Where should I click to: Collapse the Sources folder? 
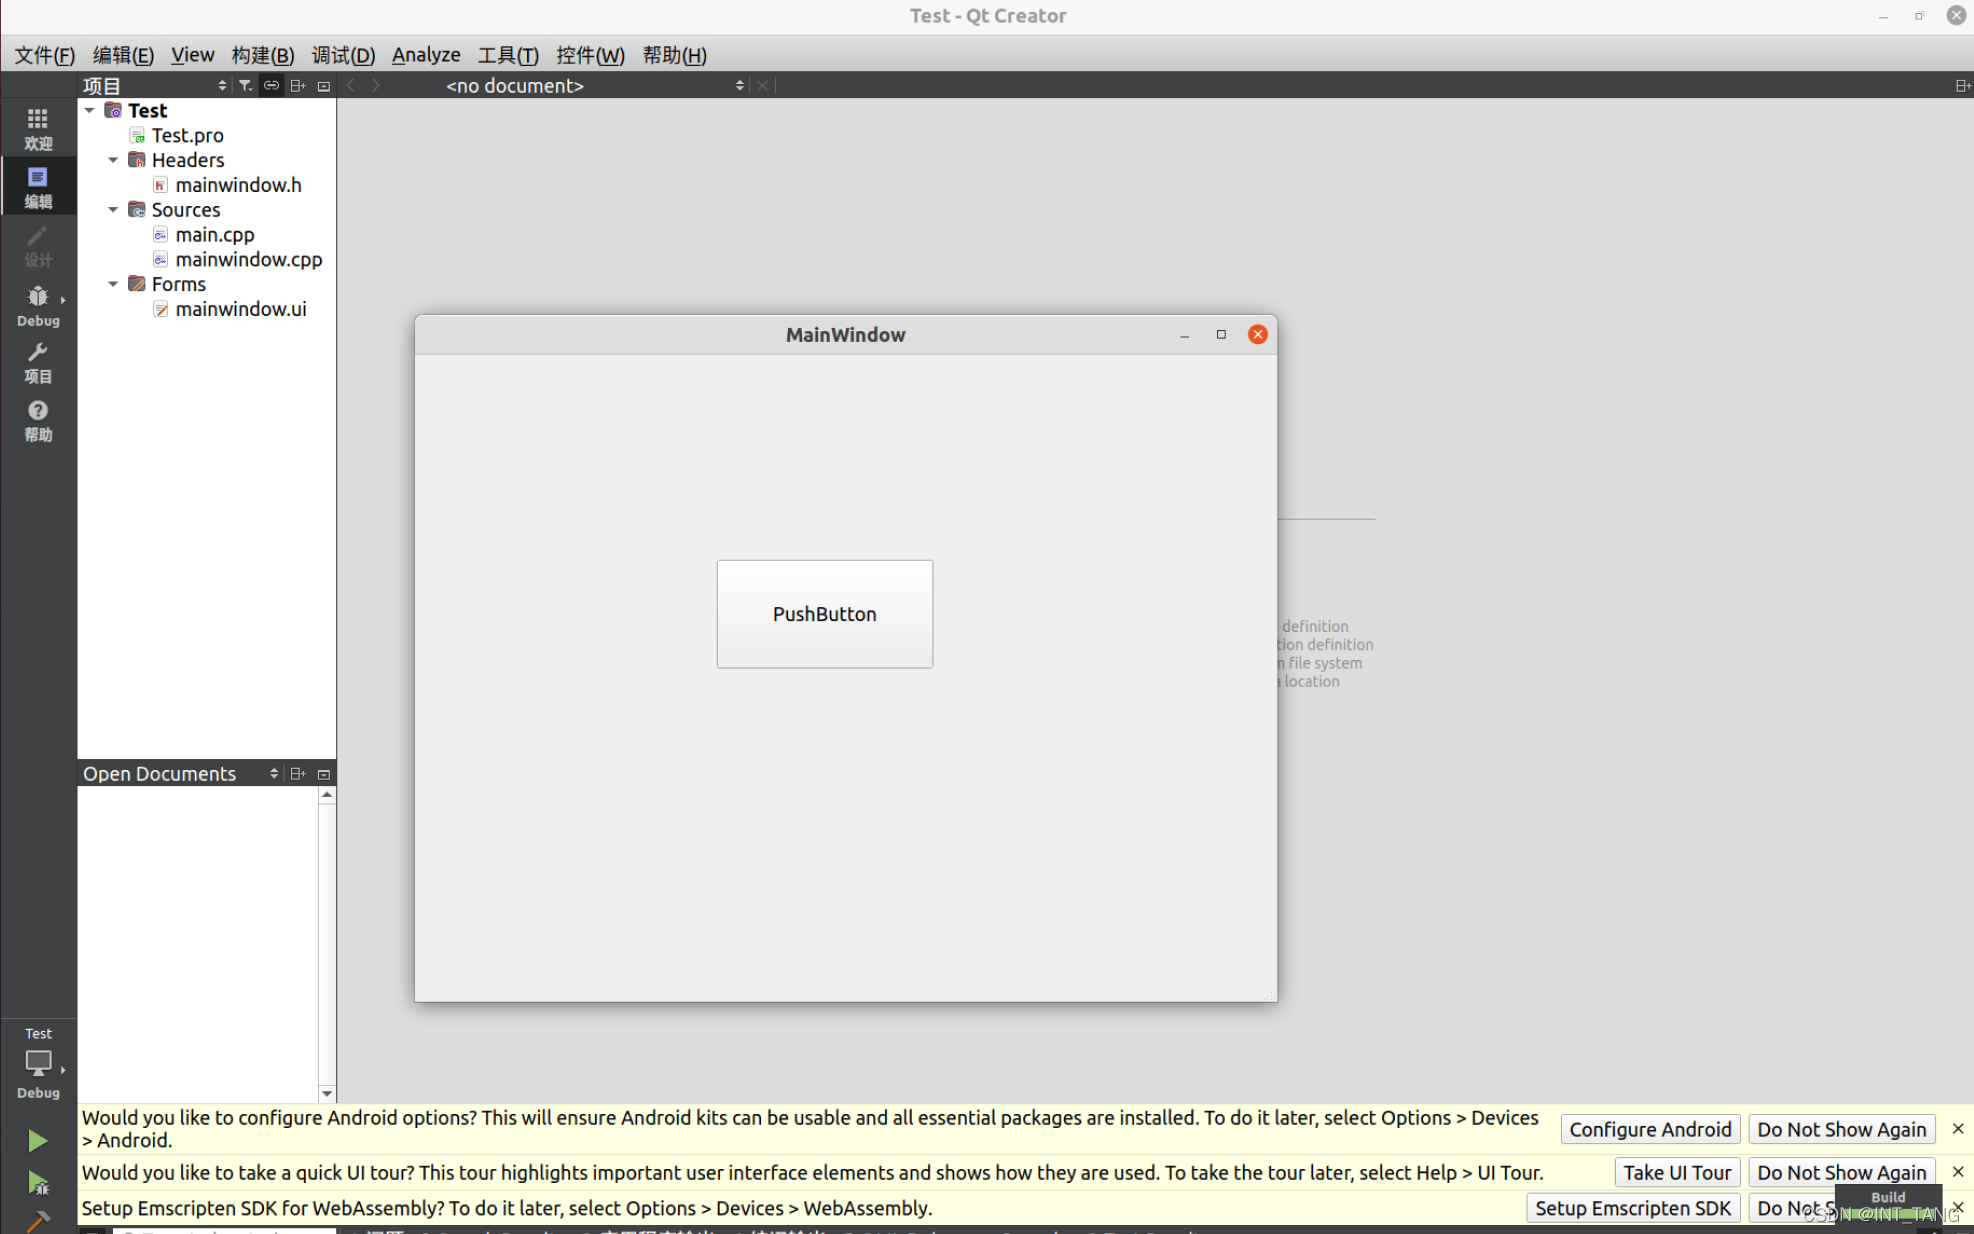[x=113, y=210]
